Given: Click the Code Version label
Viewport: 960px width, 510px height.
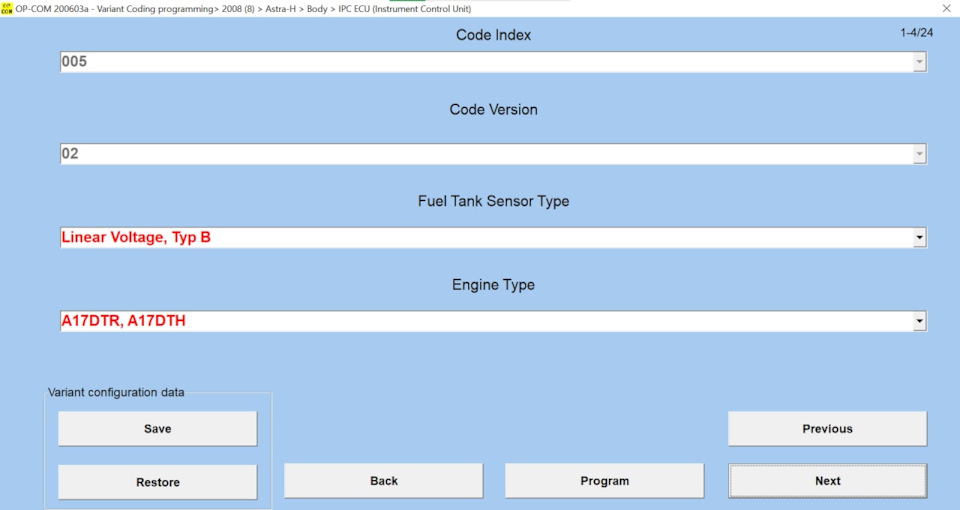Looking at the screenshot, I should [493, 110].
